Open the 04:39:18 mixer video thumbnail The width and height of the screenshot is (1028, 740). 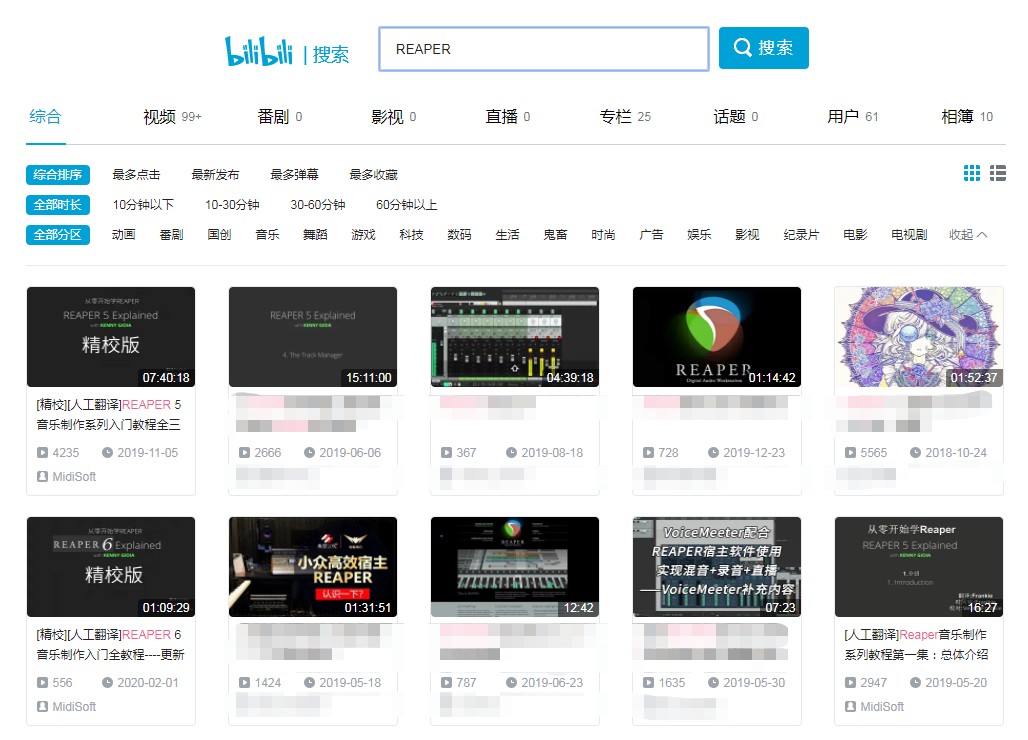tap(515, 337)
